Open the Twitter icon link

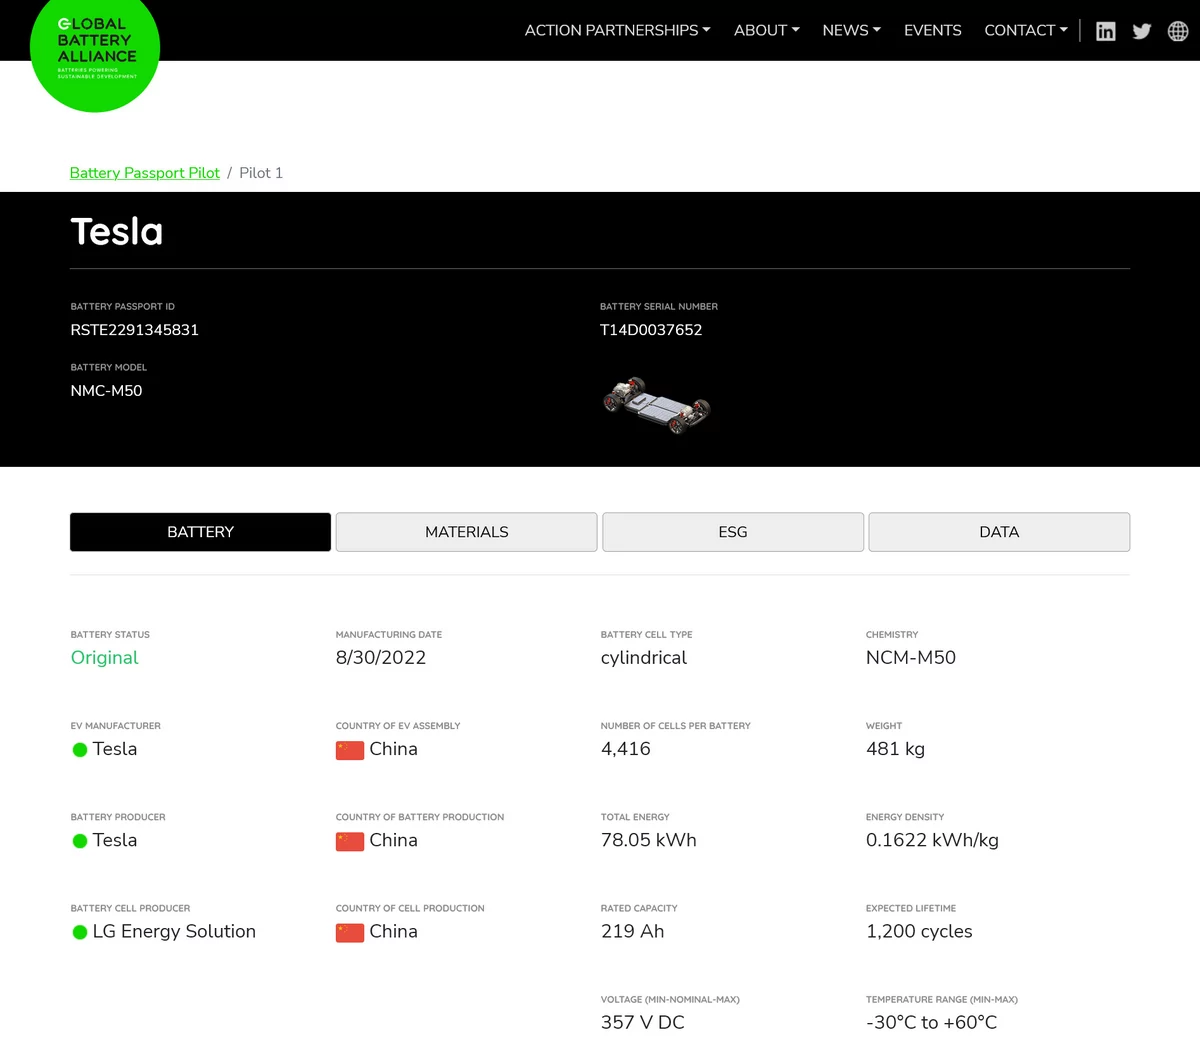click(1142, 31)
